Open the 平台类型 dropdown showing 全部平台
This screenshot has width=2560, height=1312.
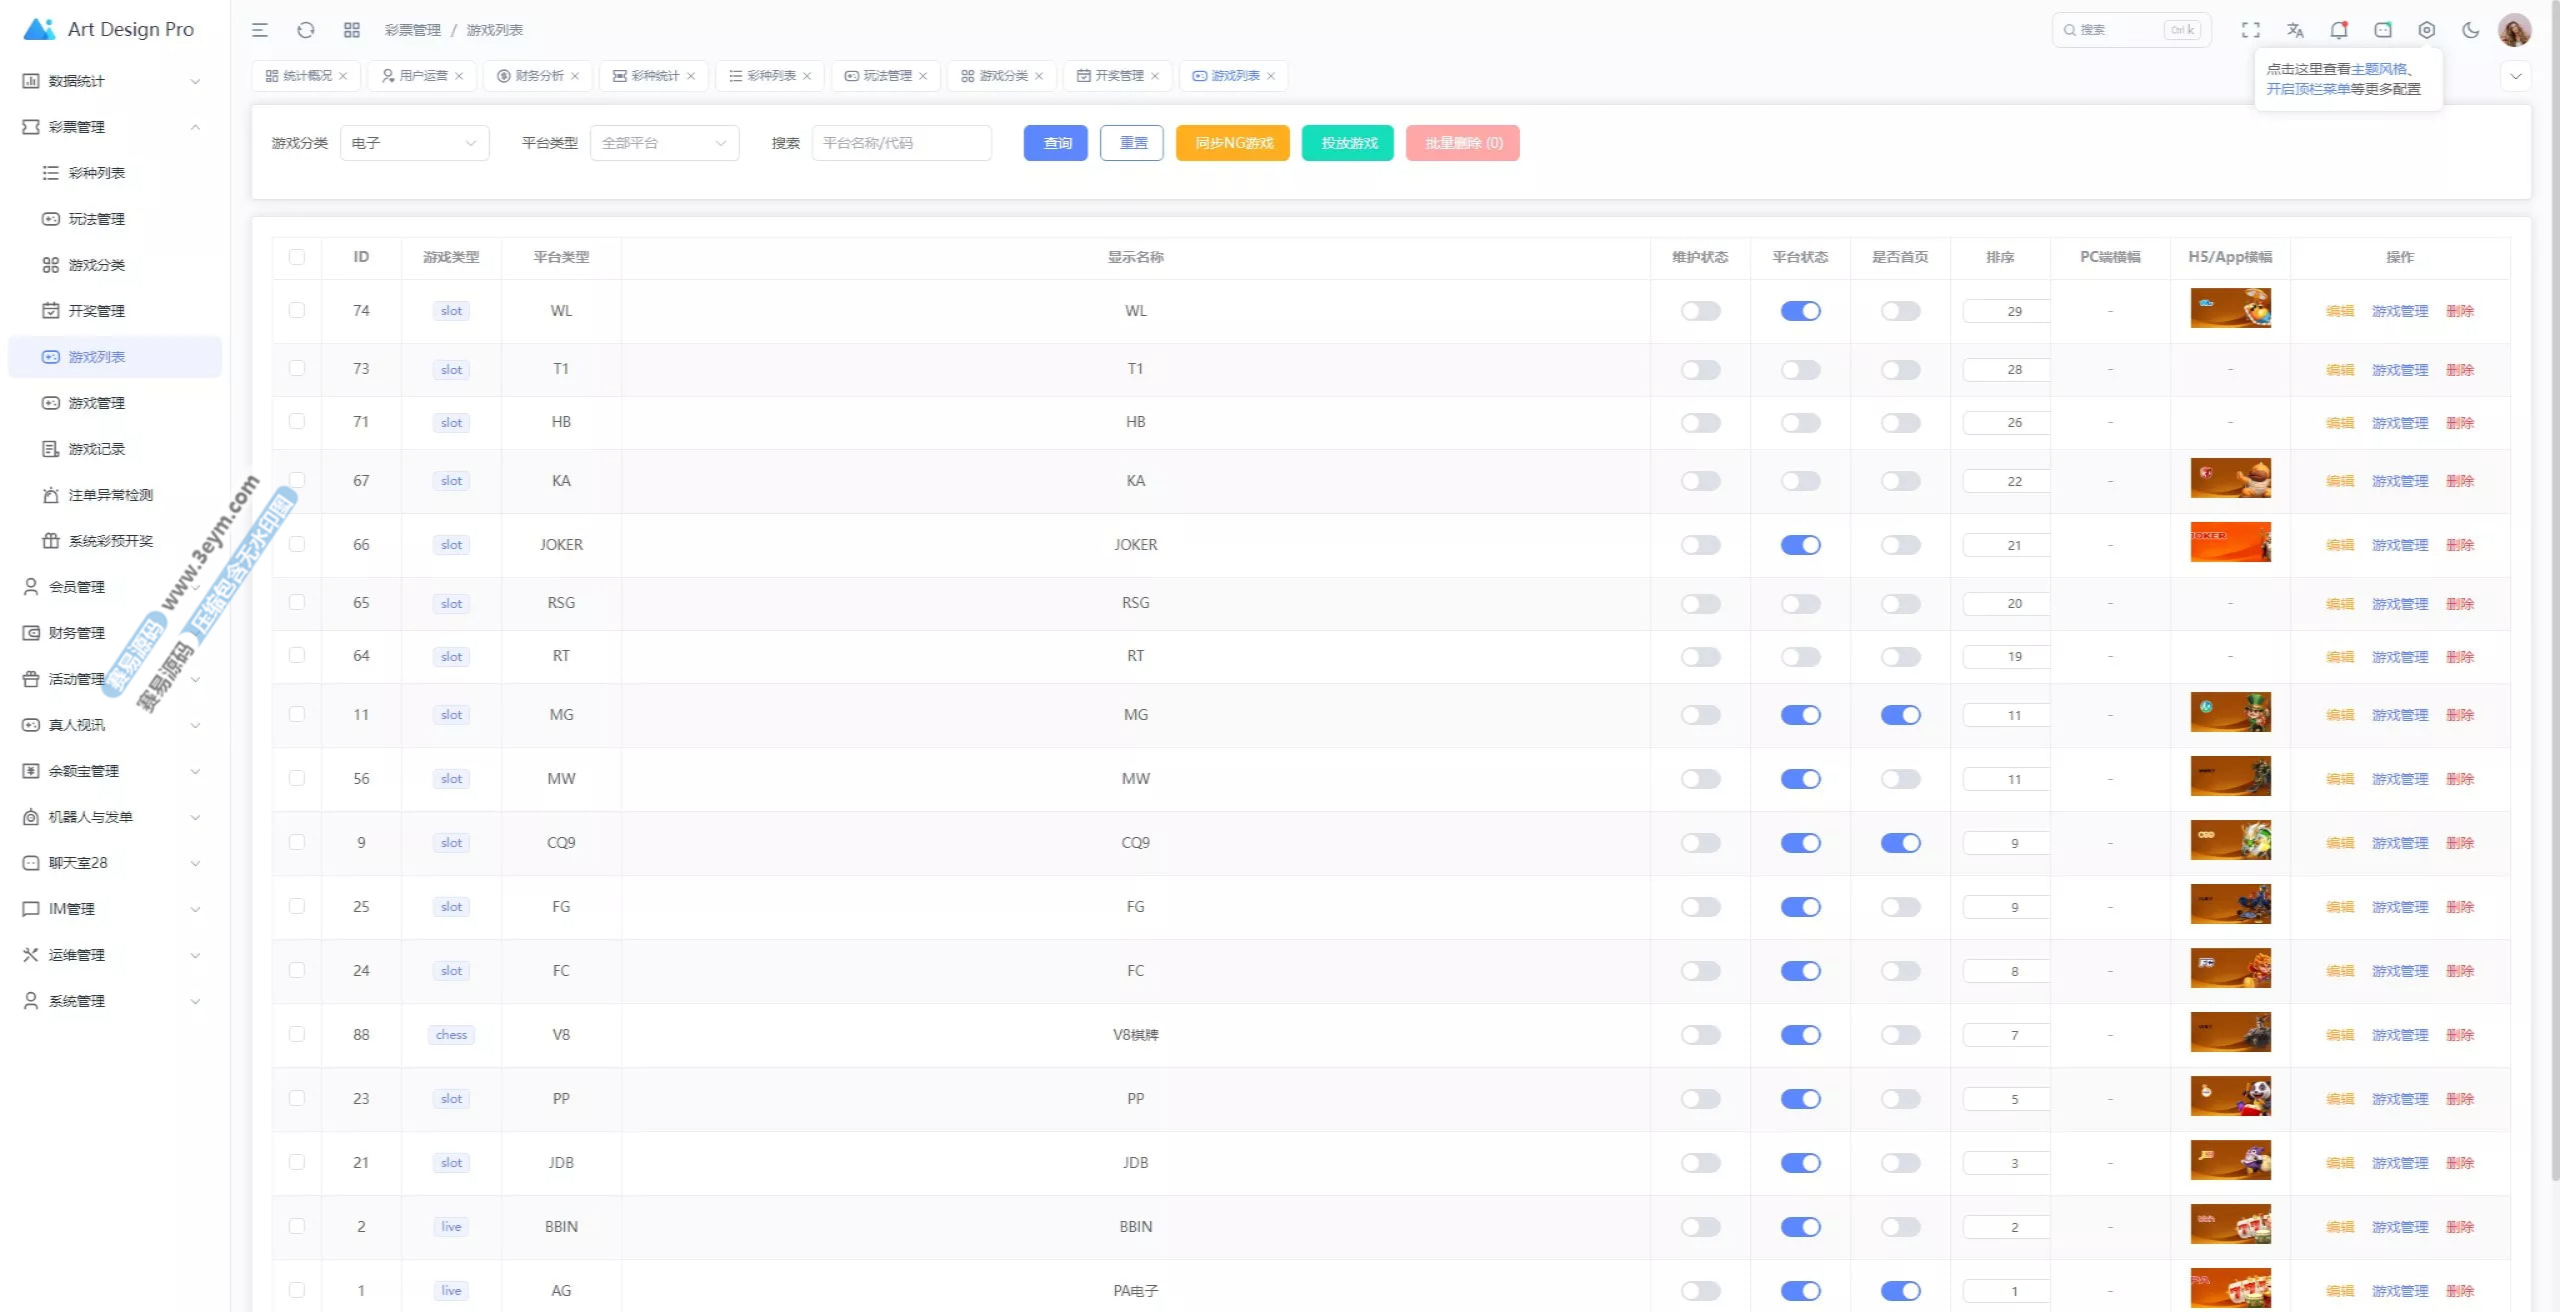coord(664,143)
